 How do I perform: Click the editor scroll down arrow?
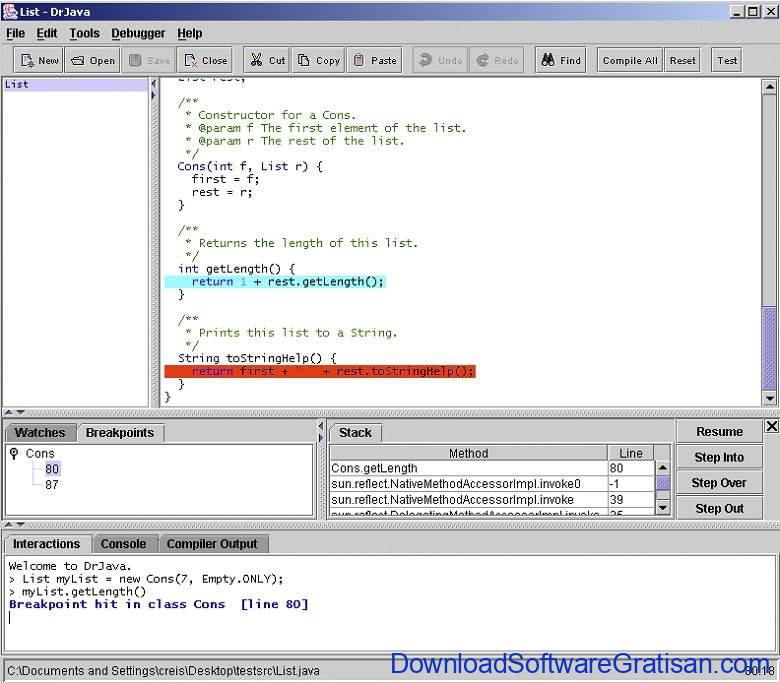click(x=770, y=398)
